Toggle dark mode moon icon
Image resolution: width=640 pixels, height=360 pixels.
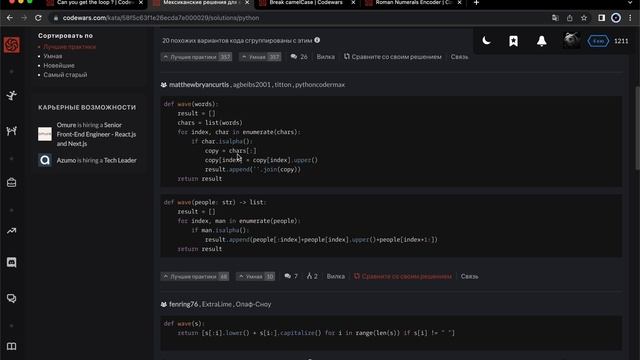486,41
